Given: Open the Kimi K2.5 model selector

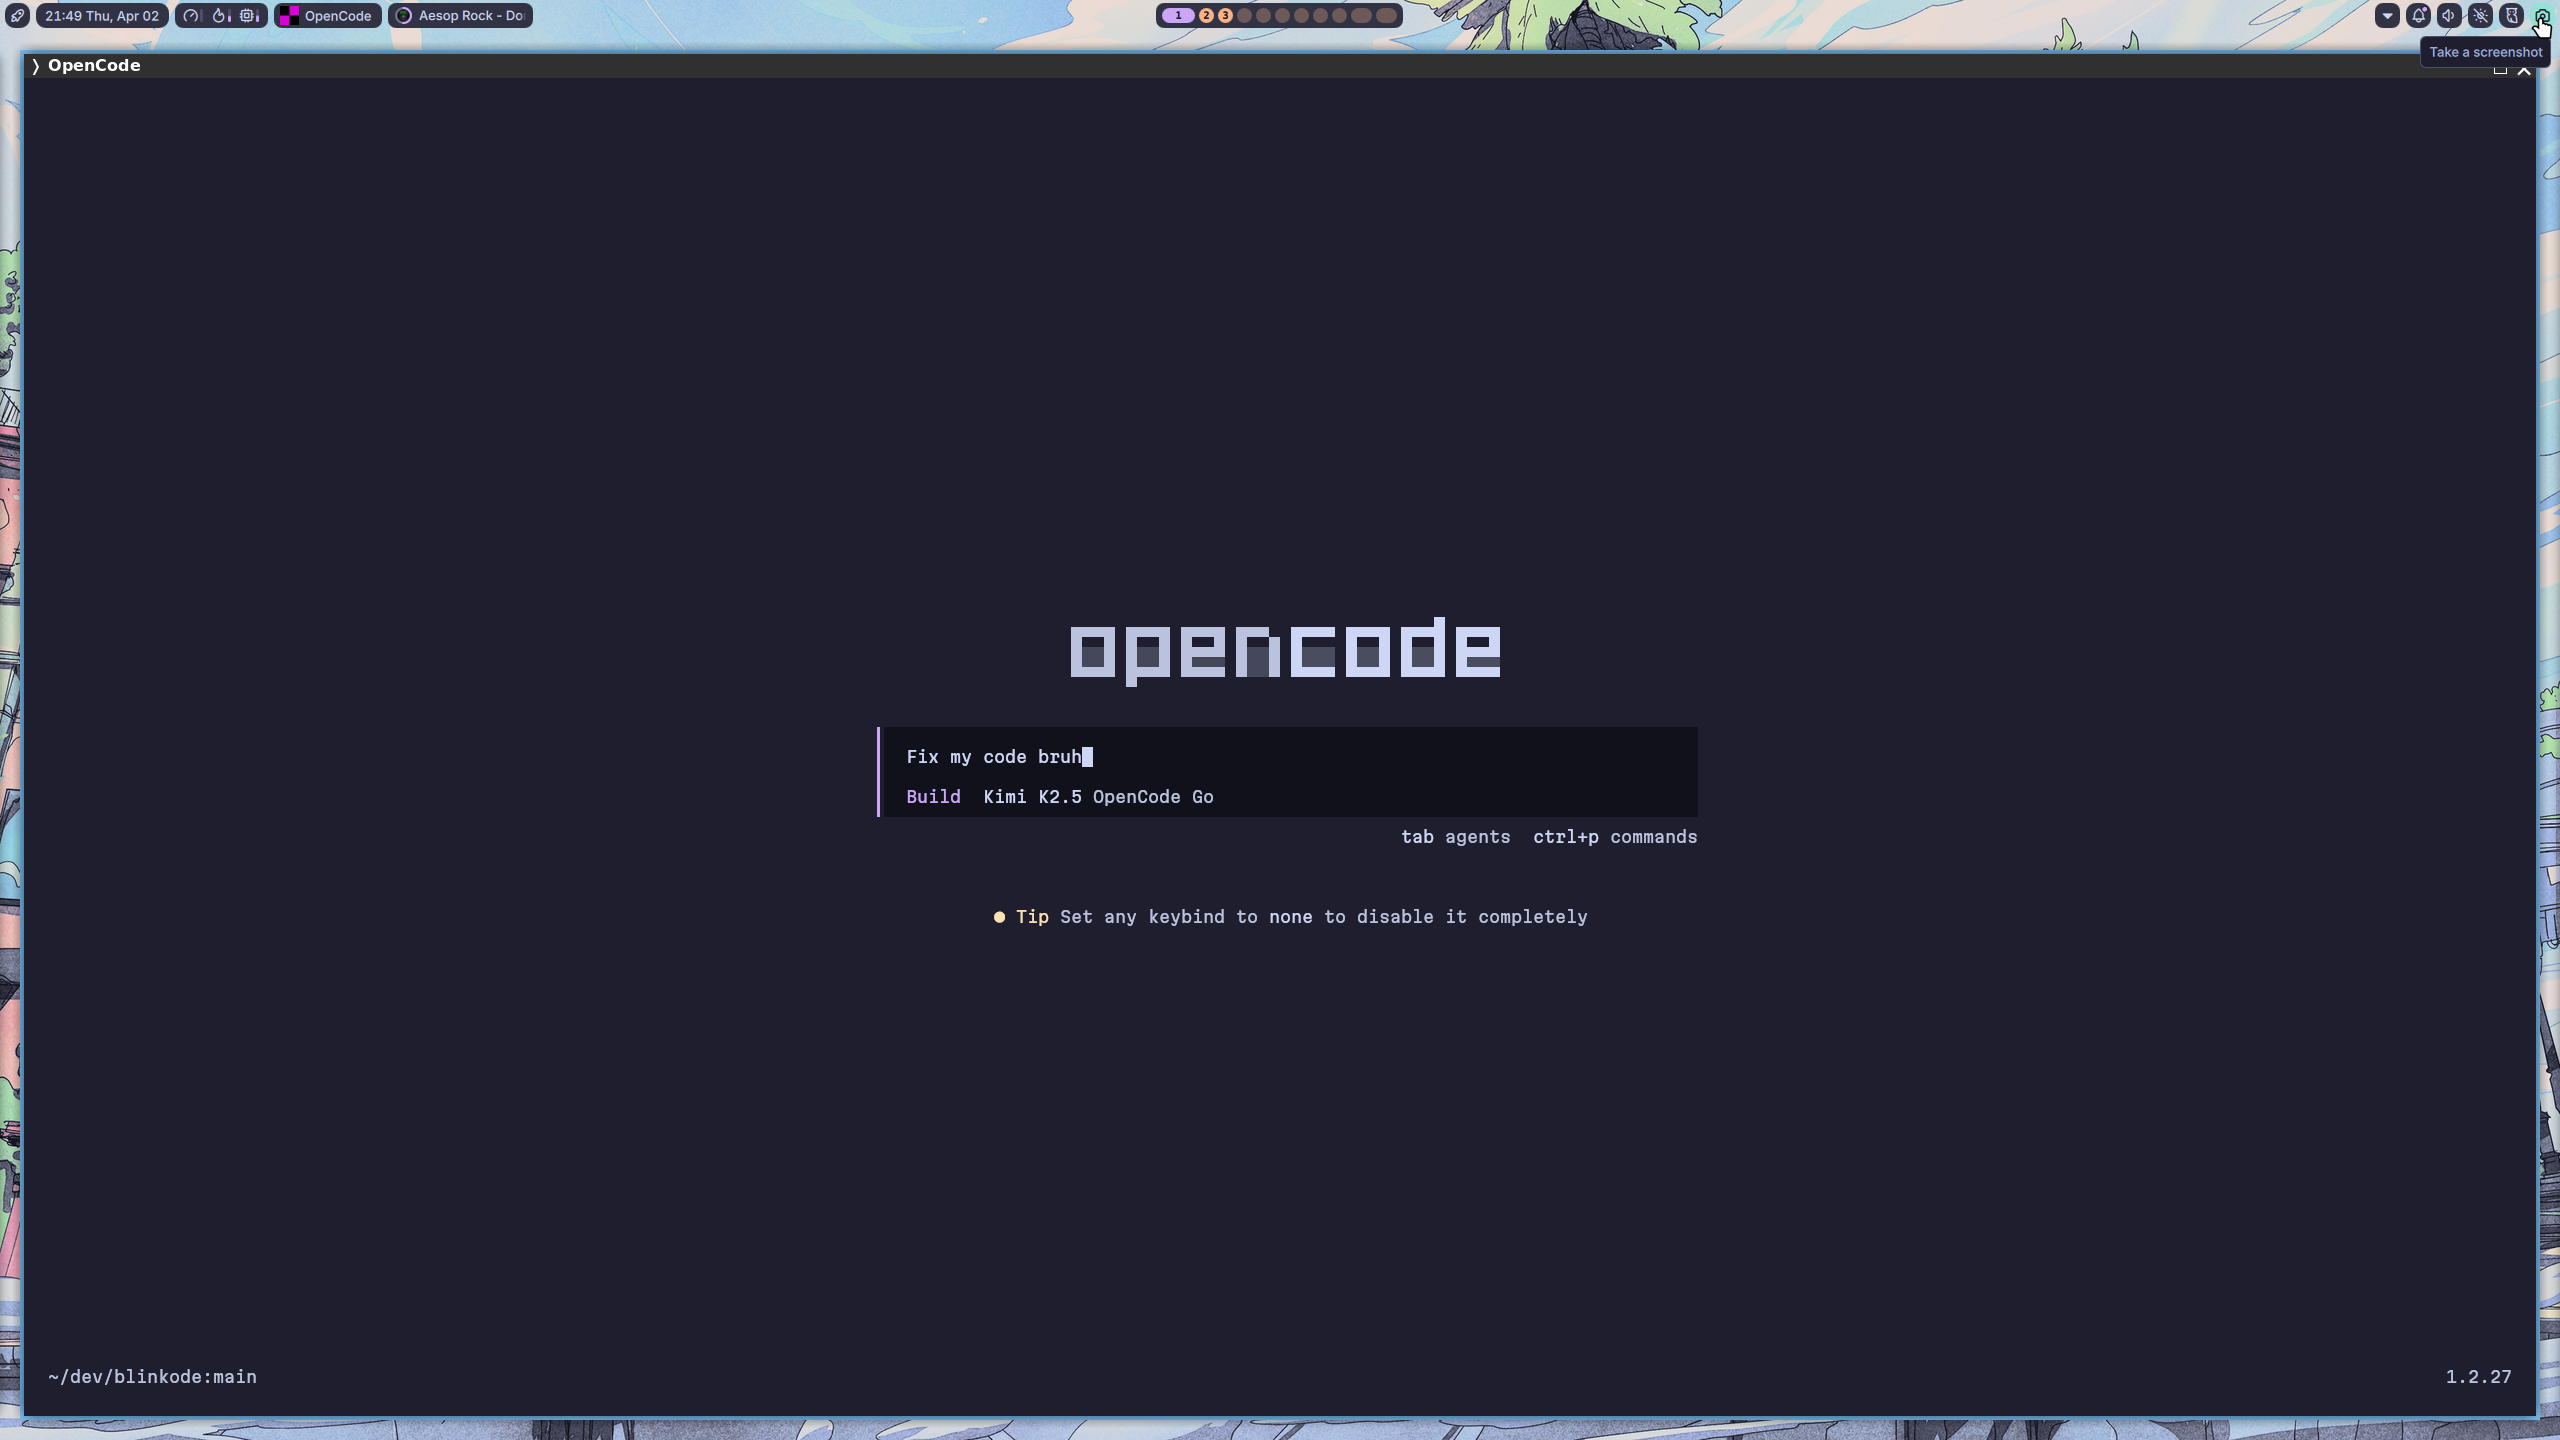Looking at the screenshot, I should pyautogui.click(x=1032, y=797).
